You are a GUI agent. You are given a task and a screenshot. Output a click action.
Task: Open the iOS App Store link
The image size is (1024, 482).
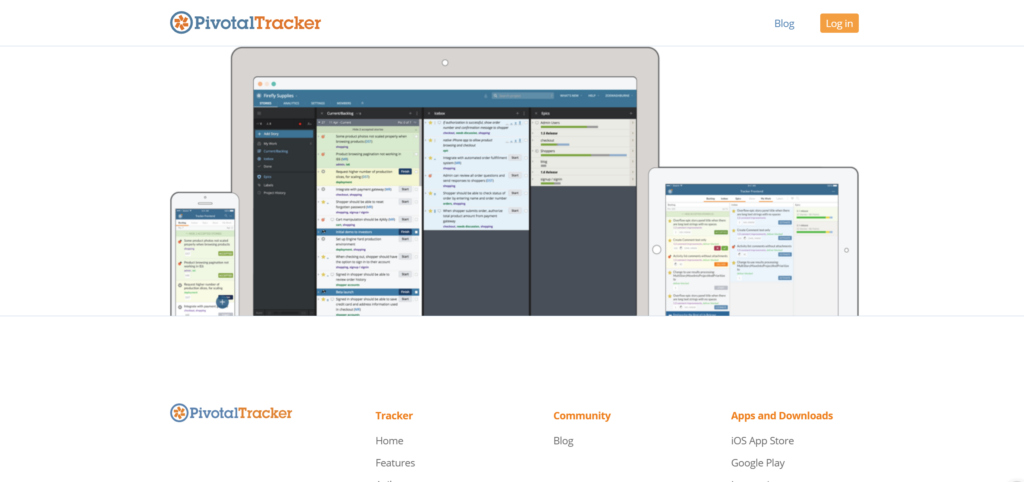coord(762,441)
